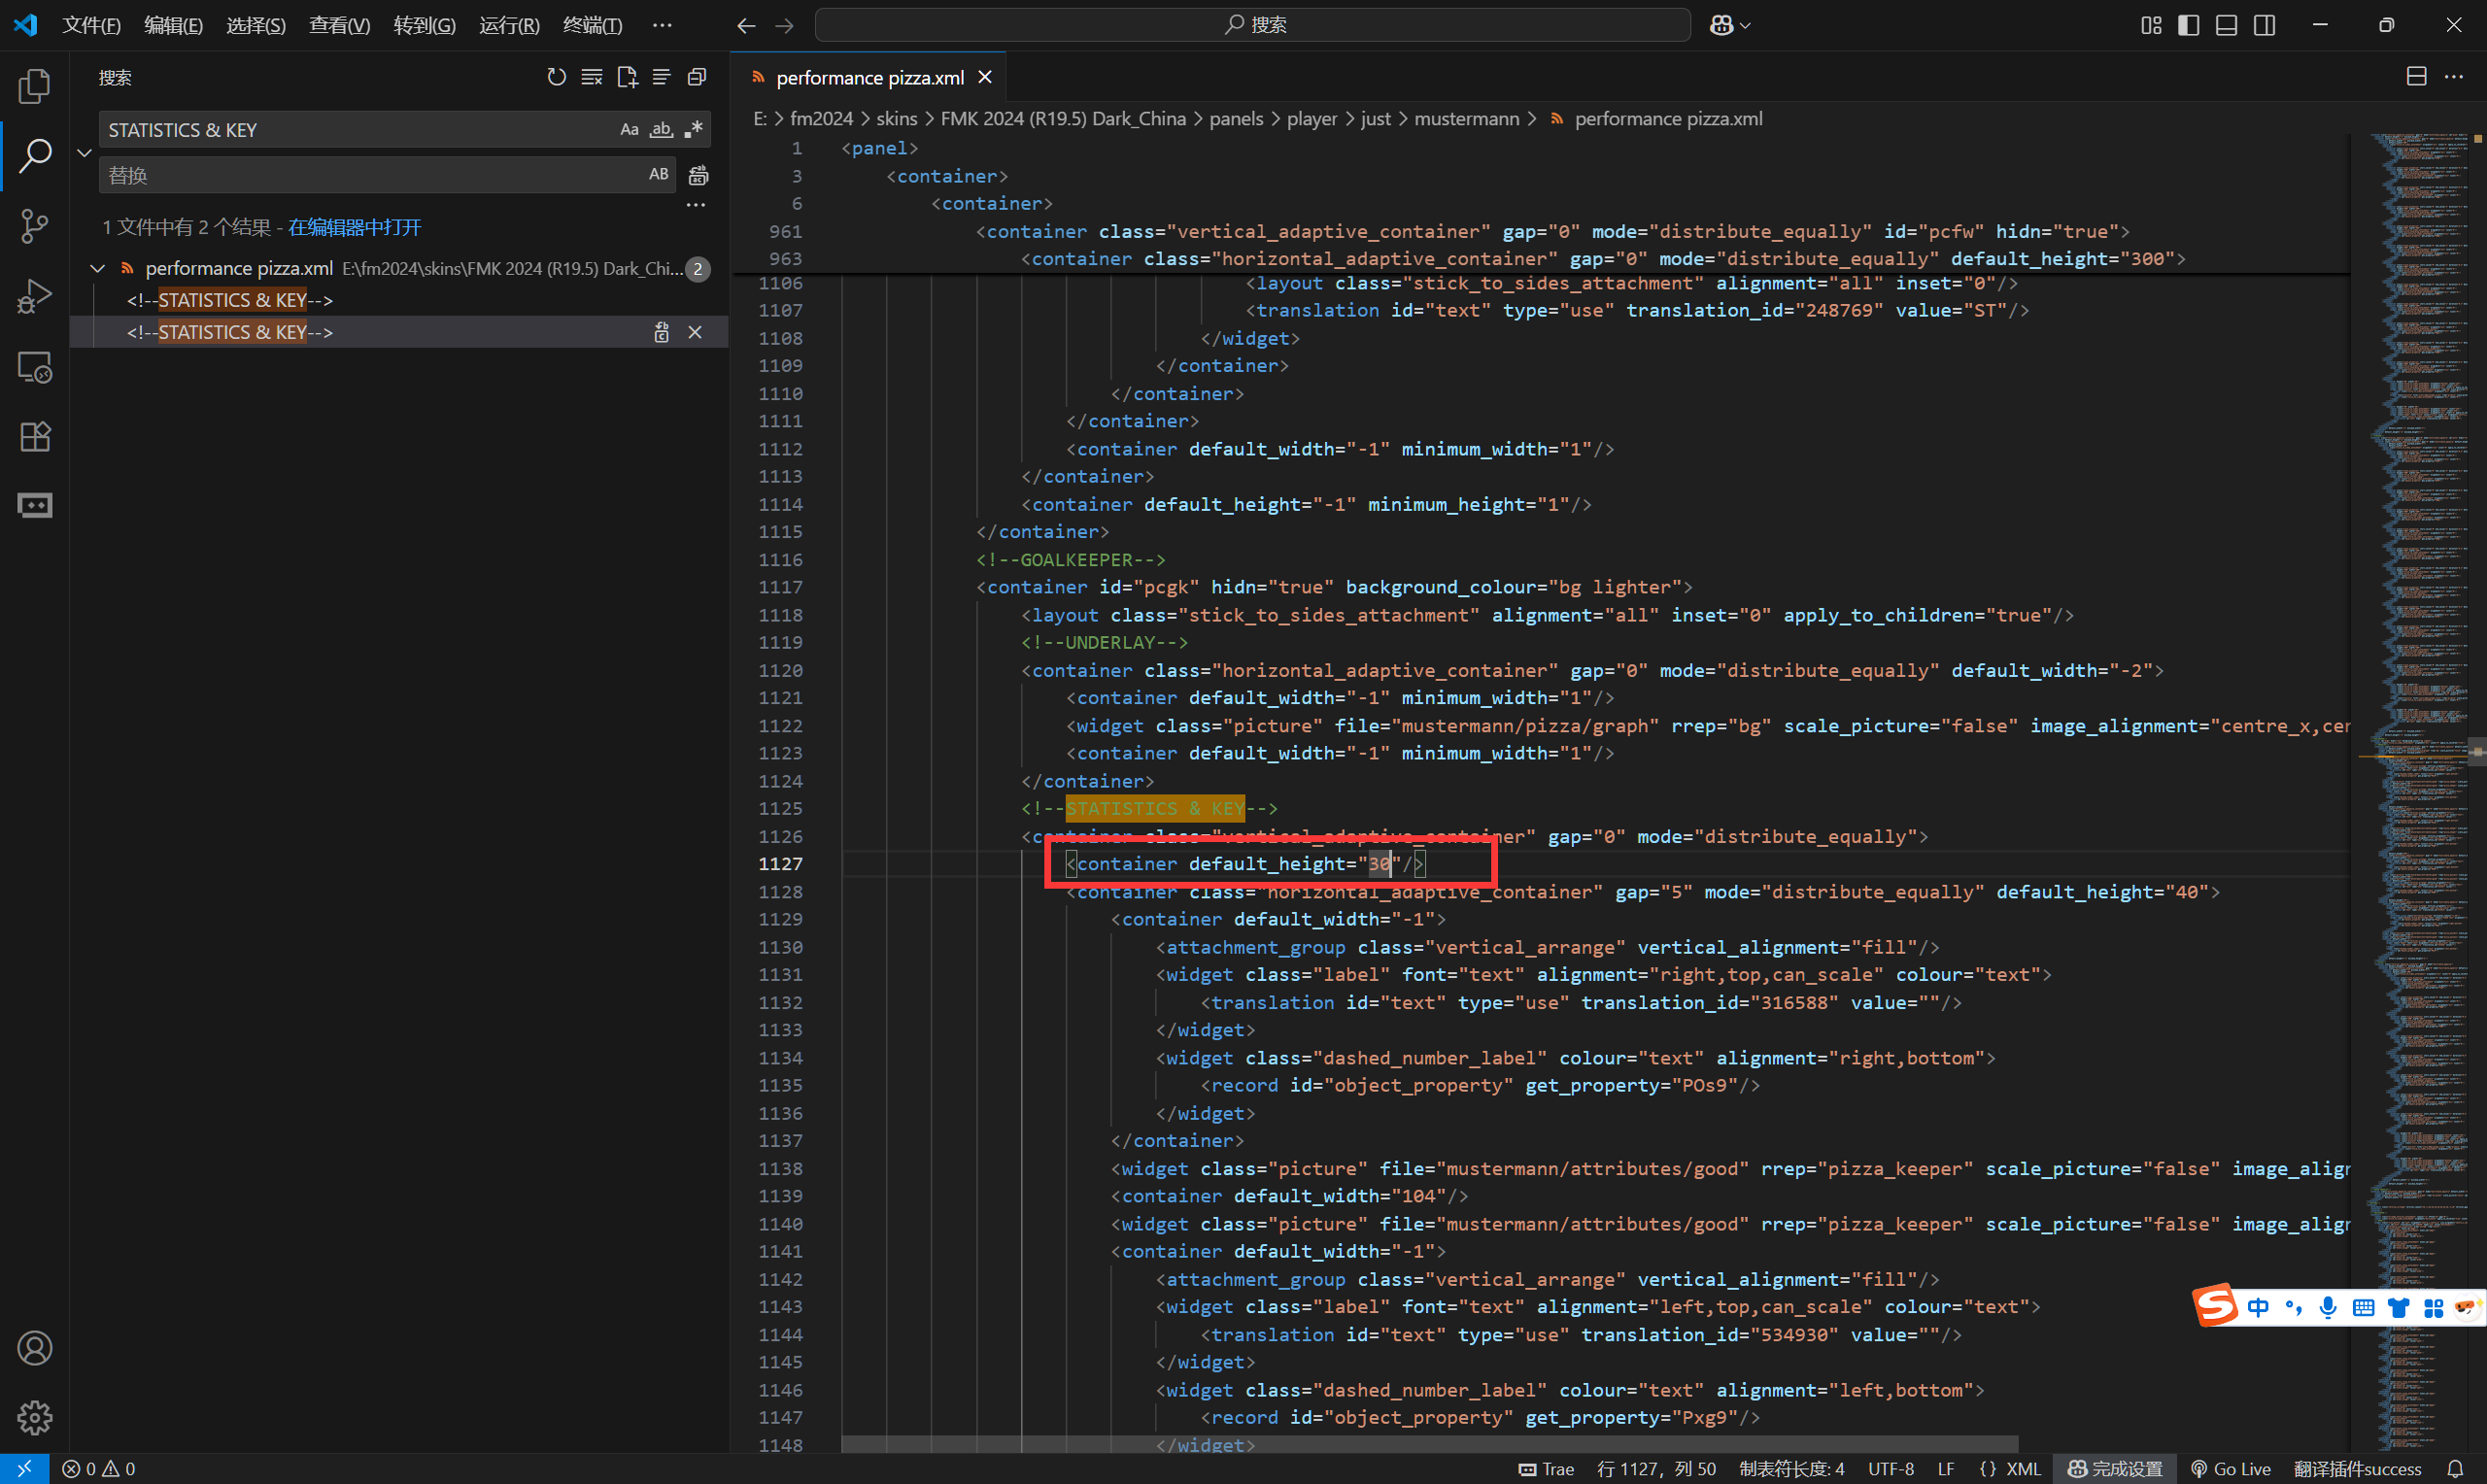Start Go Live server
Screen dimensions: 2487x1484
coord(2229,1469)
